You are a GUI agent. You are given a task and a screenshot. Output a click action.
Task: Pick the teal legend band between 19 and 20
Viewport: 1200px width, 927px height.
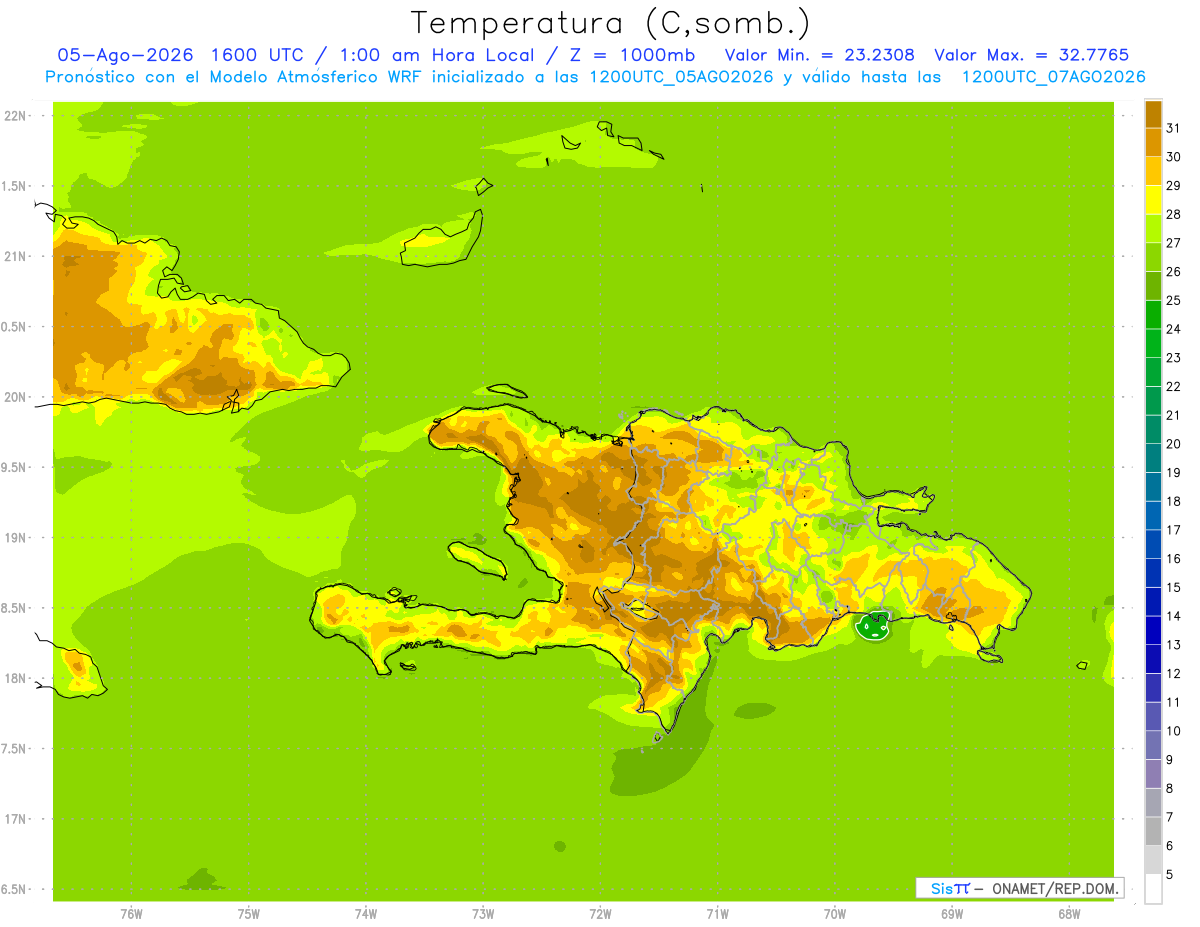pos(1153,458)
